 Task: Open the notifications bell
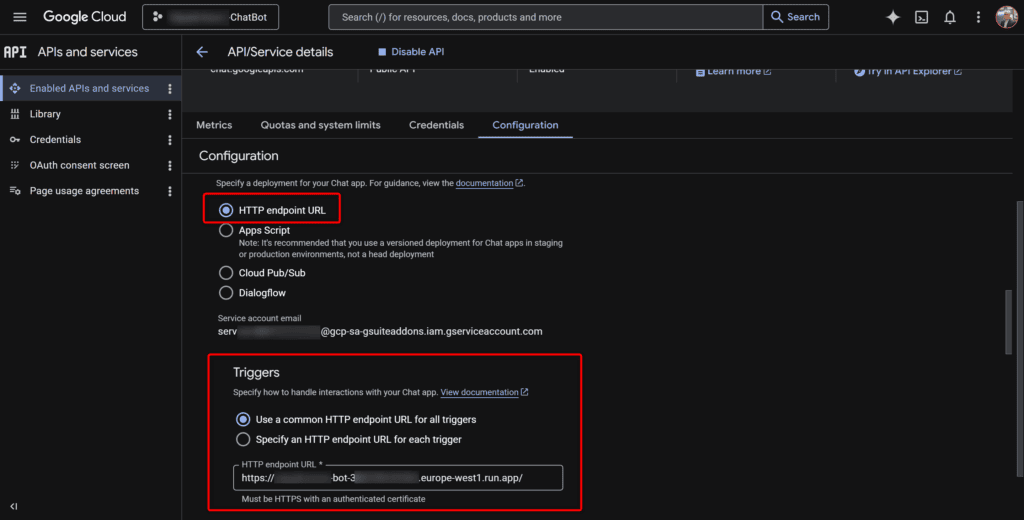[x=950, y=18]
